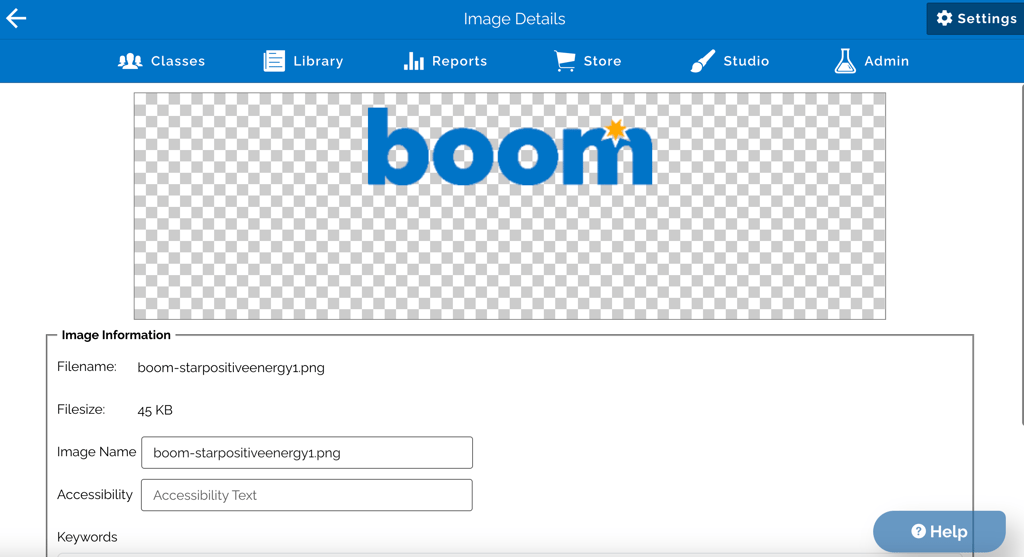
Task: Click the paintbrush icon beside Studio
Action: [703, 61]
